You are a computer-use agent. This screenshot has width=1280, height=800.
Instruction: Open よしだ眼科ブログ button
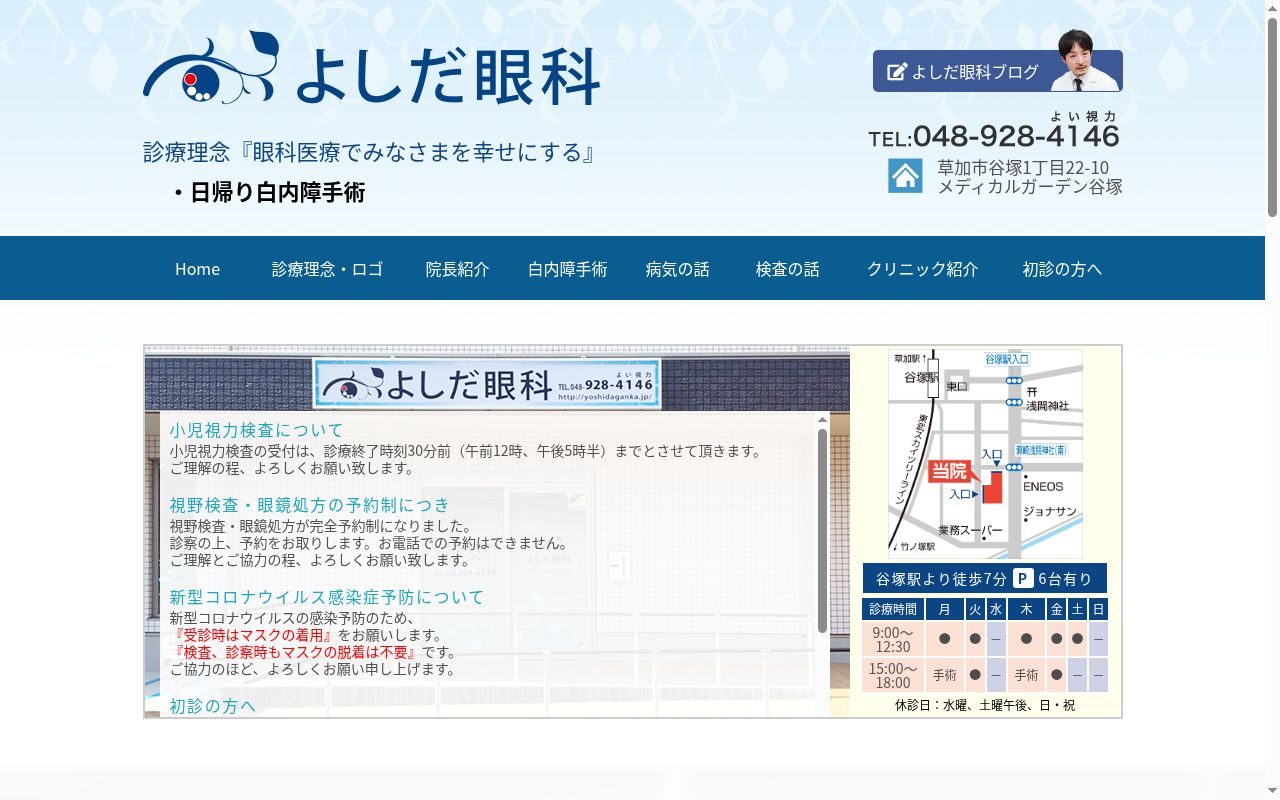tap(997, 71)
